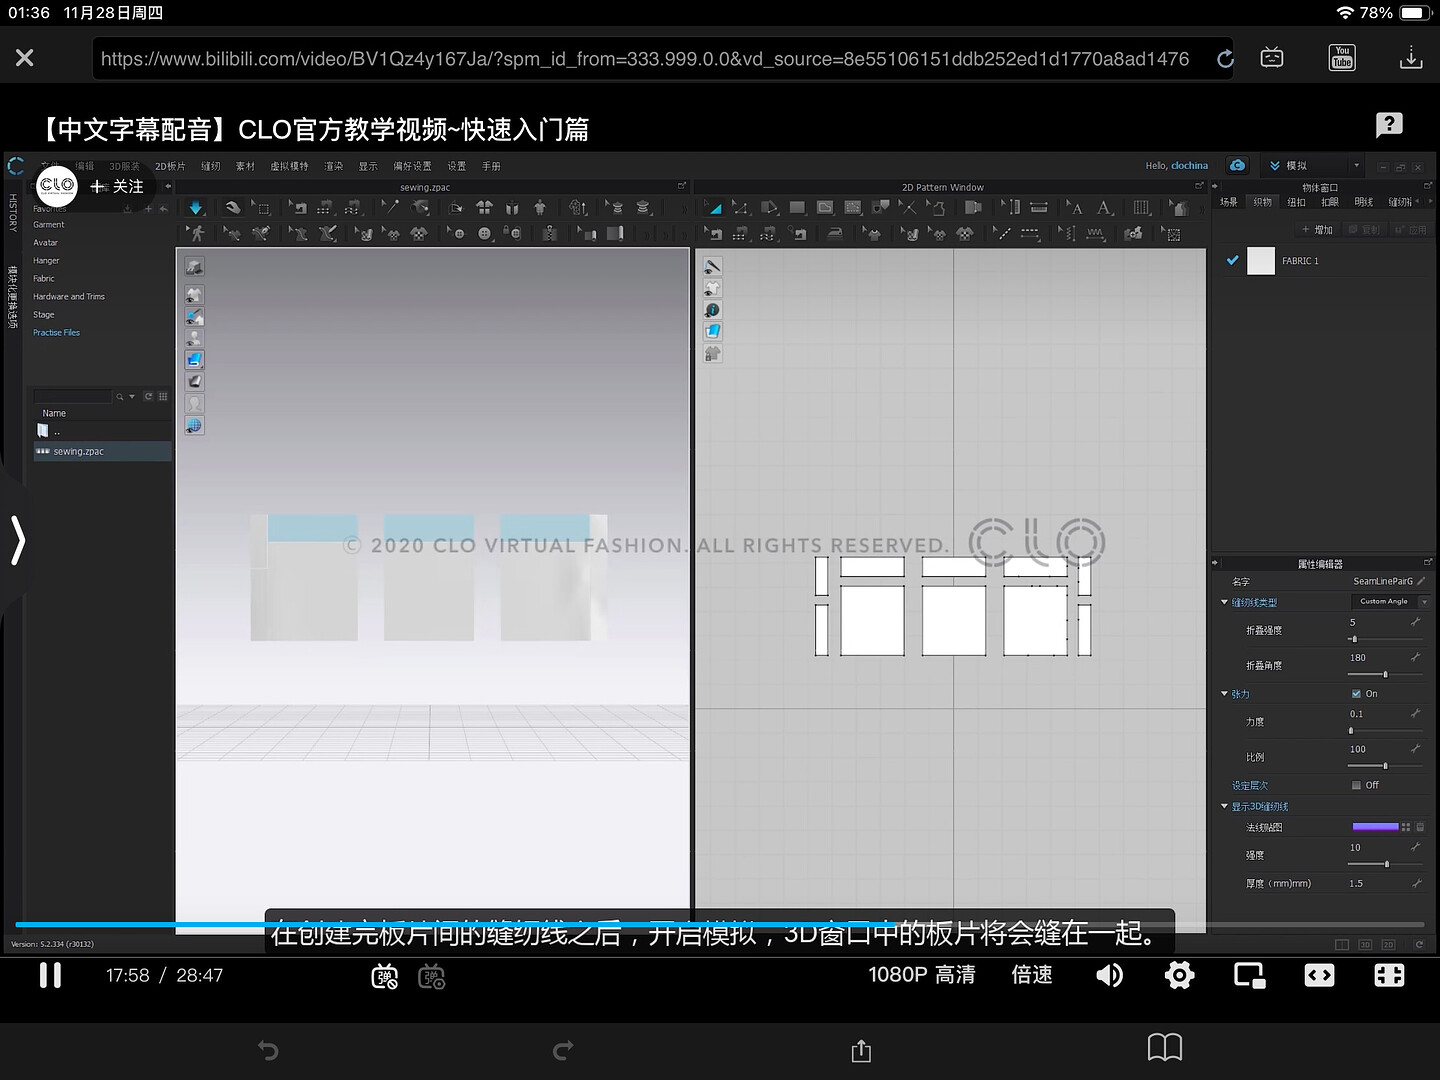Image resolution: width=1440 pixels, height=1080 pixels.
Task: Toggle the 2D seamline visibility eye icon
Action: pos(712,266)
